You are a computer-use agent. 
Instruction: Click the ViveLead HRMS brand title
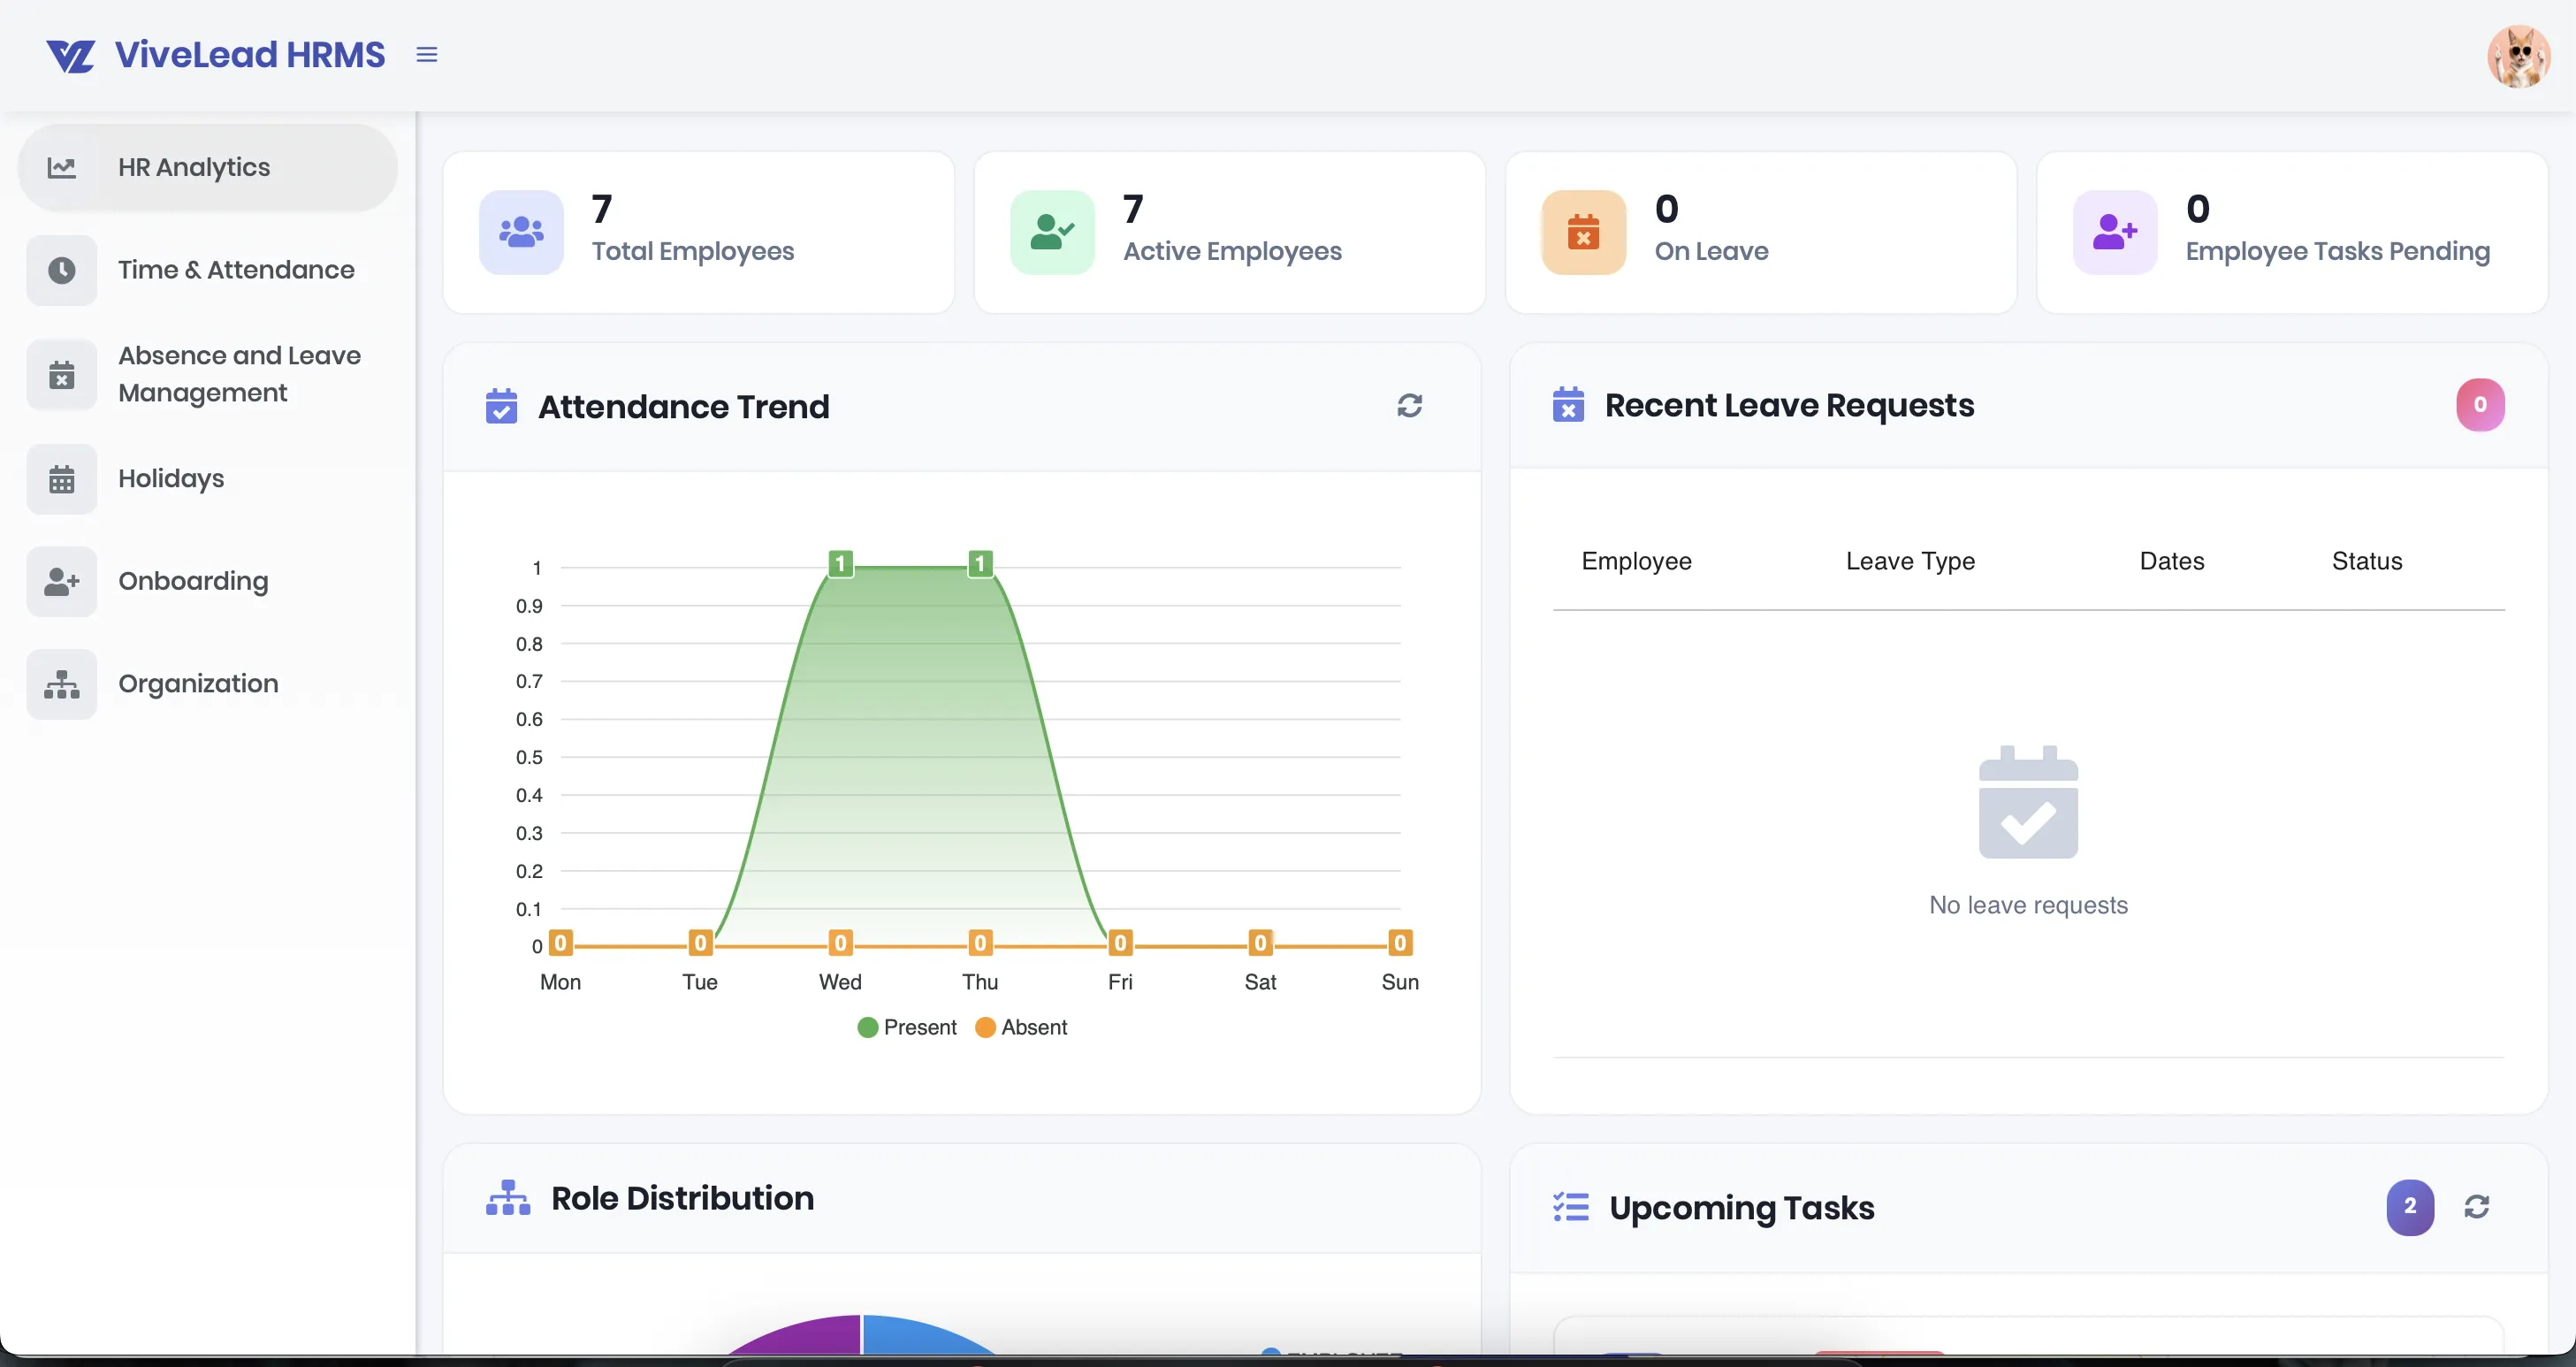click(250, 55)
